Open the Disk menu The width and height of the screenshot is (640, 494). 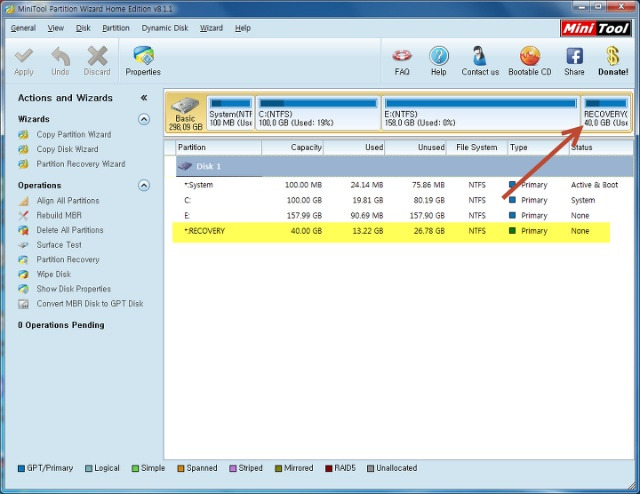[x=83, y=28]
